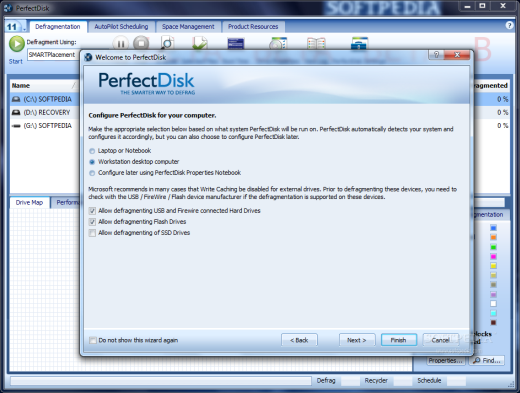520x393 pixels.
Task: Click the Back button in wizard
Action: click(x=299, y=340)
